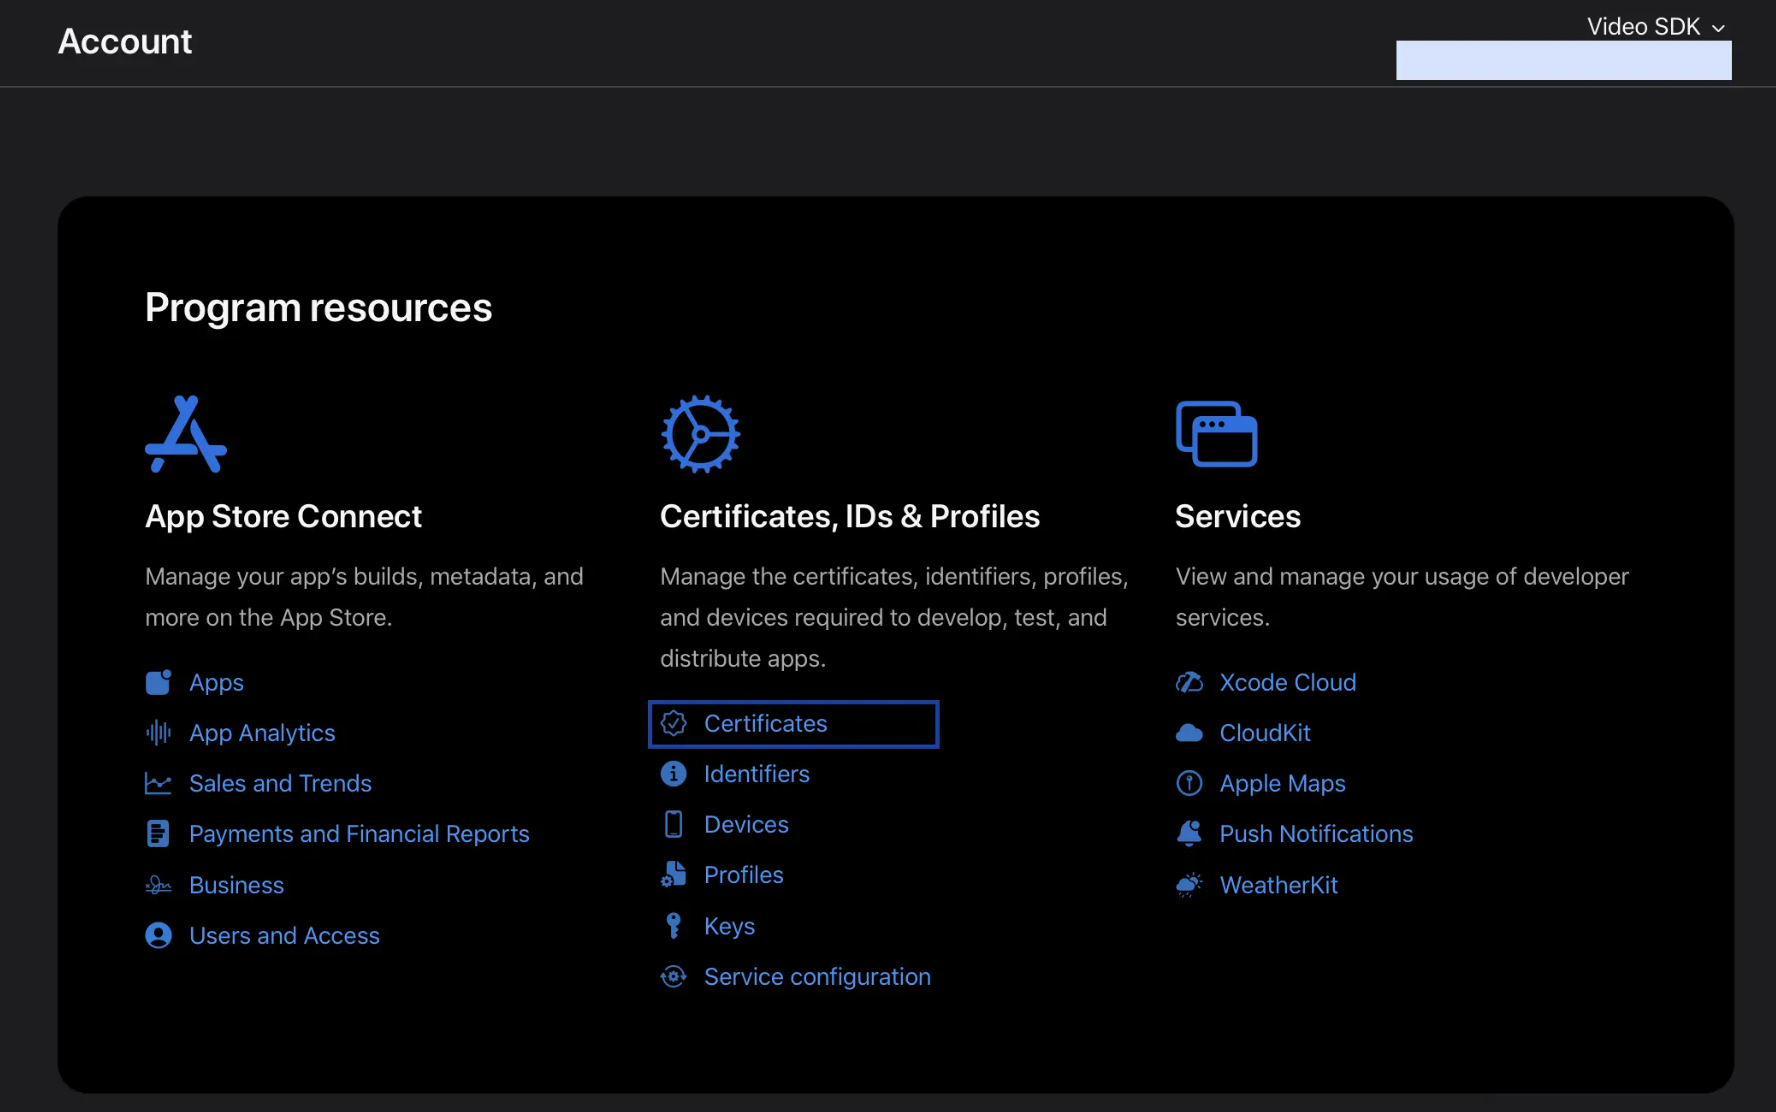Click the Services heading
The width and height of the screenshot is (1776, 1112).
tap(1238, 516)
